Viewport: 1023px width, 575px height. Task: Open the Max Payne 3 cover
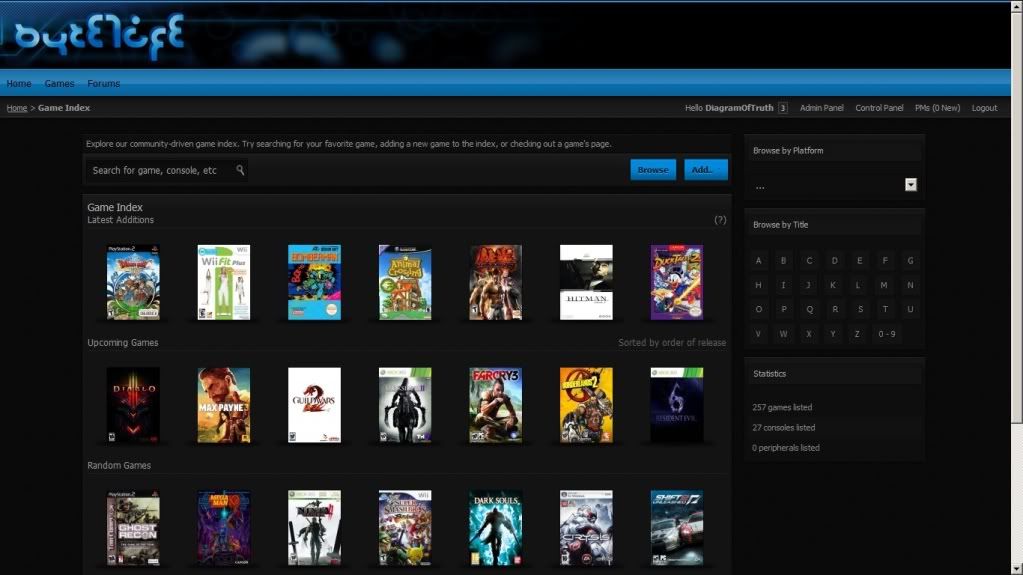[224, 405]
